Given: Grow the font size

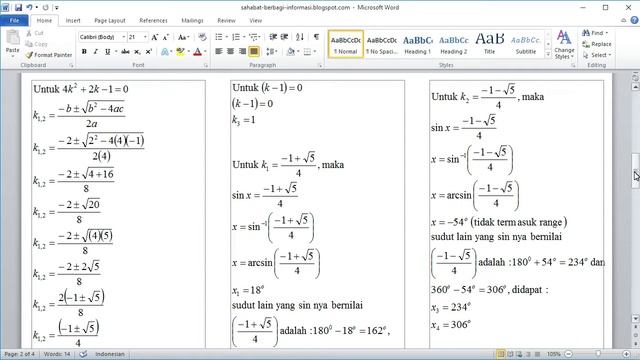Looking at the screenshot, I should 155,37.
